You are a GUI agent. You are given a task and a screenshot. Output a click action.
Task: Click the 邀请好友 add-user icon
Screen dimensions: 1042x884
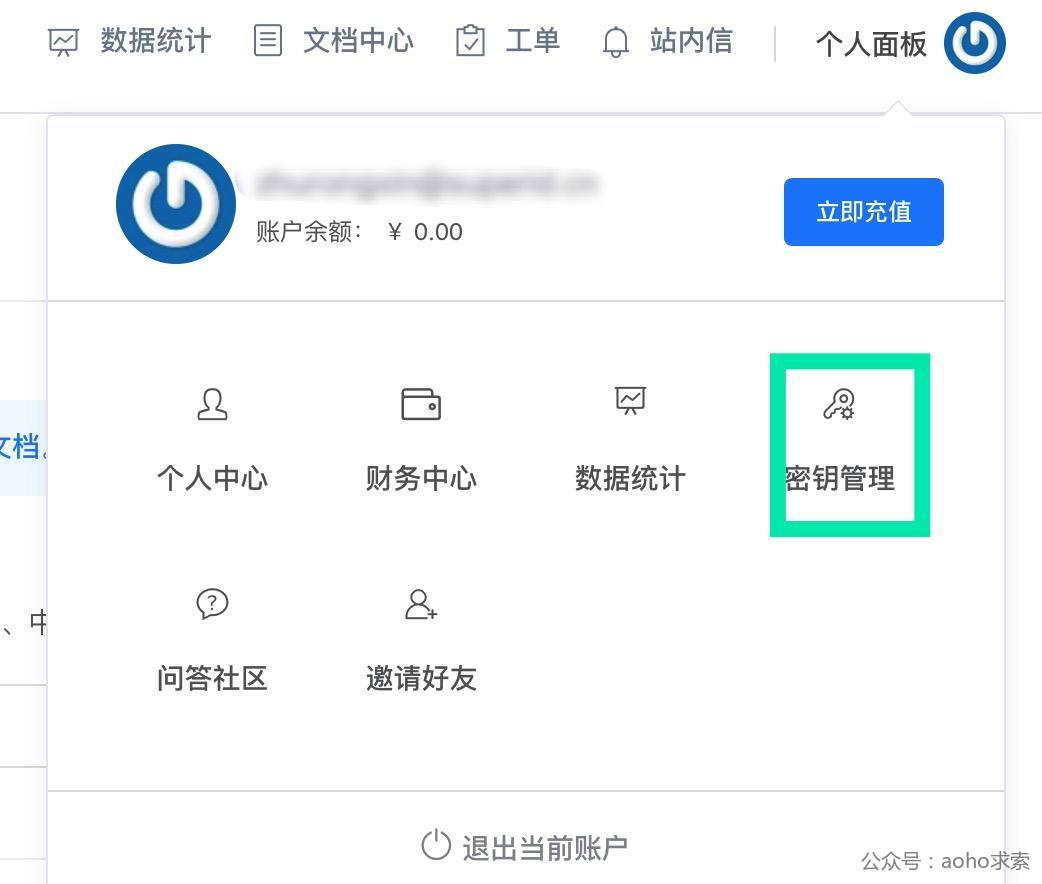click(421, 604)
